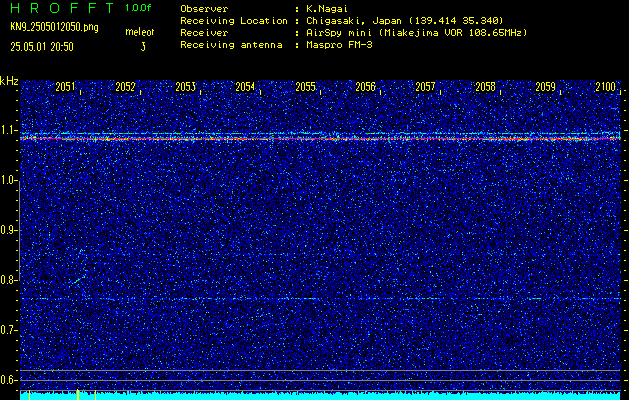Click the red carrier signal line
Image resolution: width=629 pixels, height=400 pixels.
320,138
